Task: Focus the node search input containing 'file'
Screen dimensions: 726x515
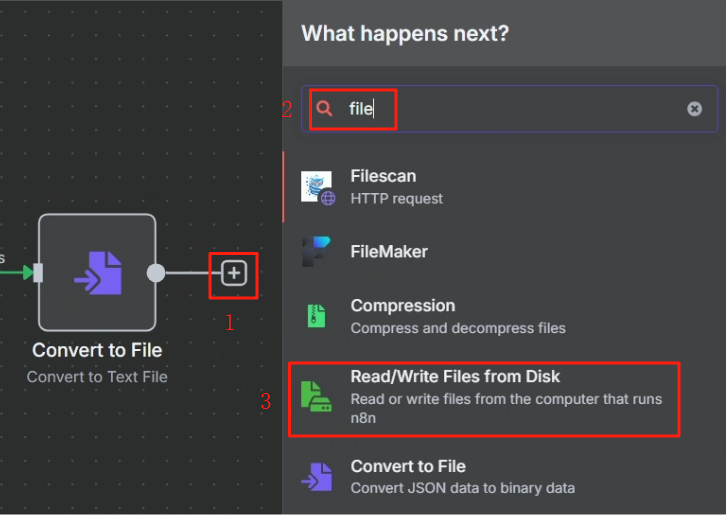Action: (x=509, y=109)
